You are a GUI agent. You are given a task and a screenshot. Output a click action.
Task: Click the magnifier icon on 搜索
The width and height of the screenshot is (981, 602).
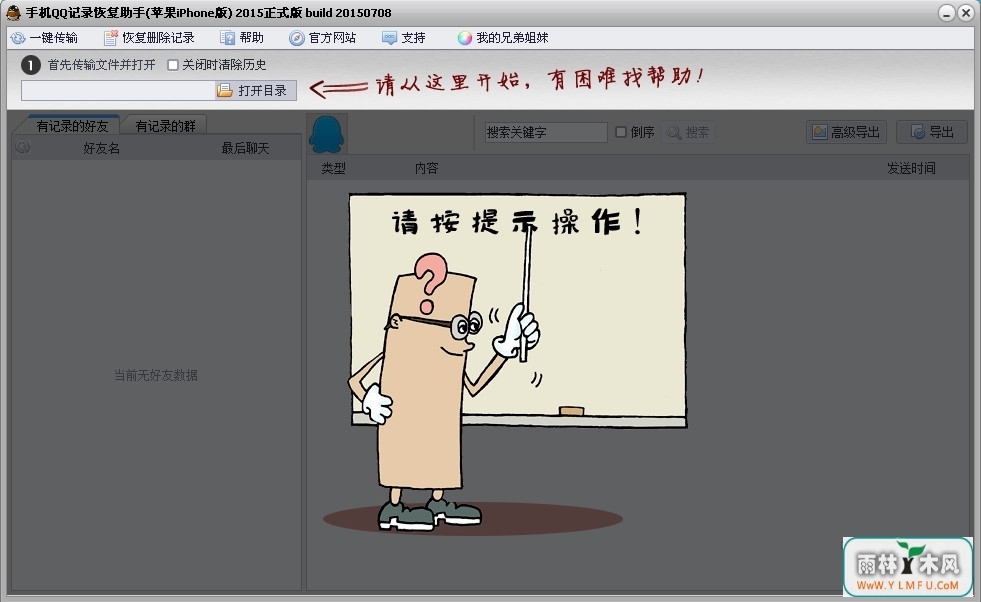coord(674,132)
